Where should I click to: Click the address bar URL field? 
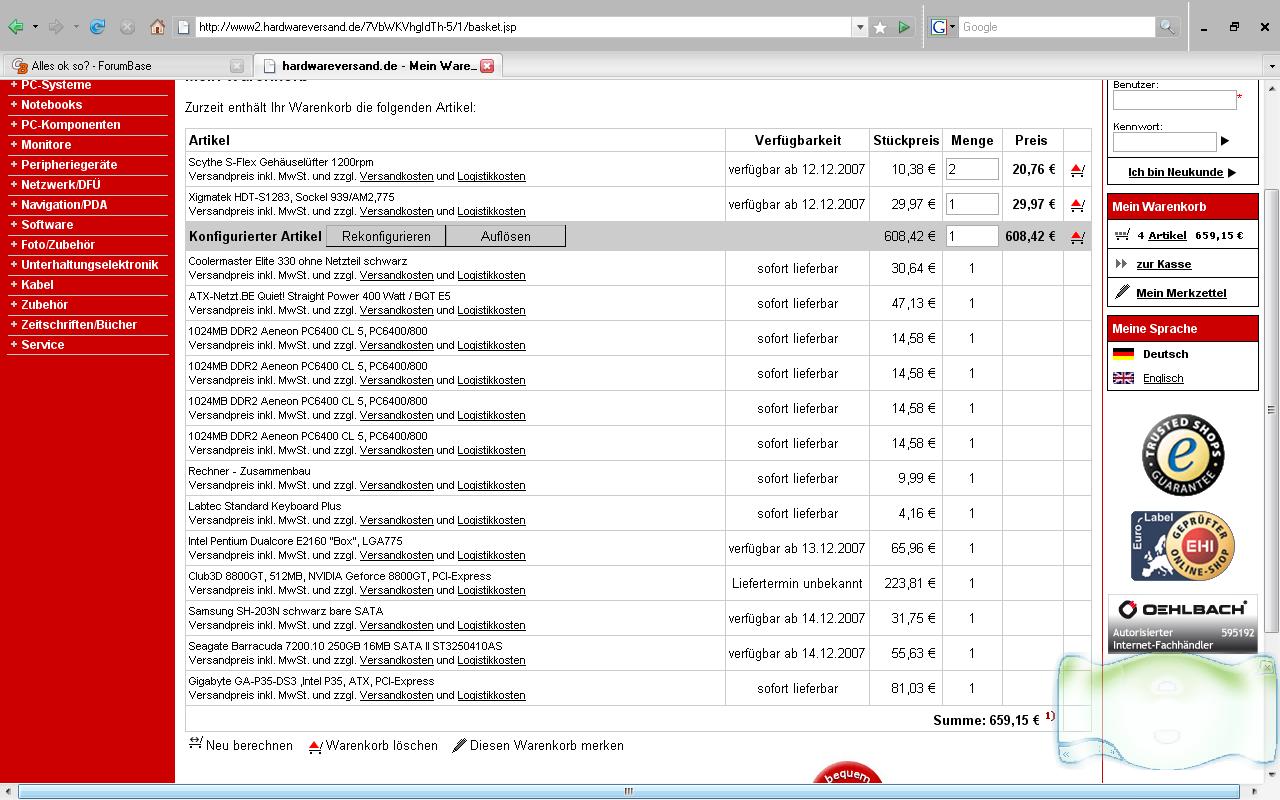click(520, 27)
